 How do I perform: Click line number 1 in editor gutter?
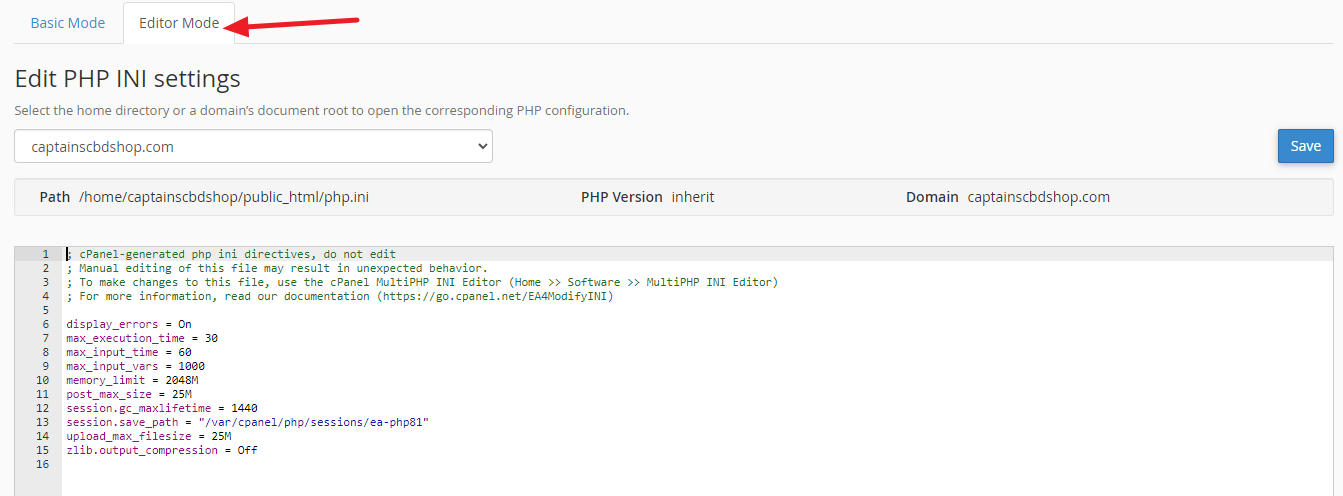pos(46,254)
